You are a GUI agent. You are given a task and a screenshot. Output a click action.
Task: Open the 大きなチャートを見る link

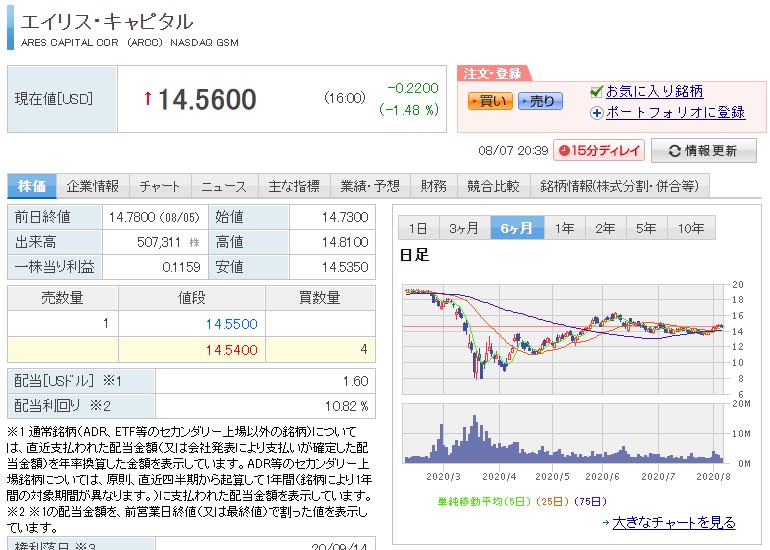674,522
